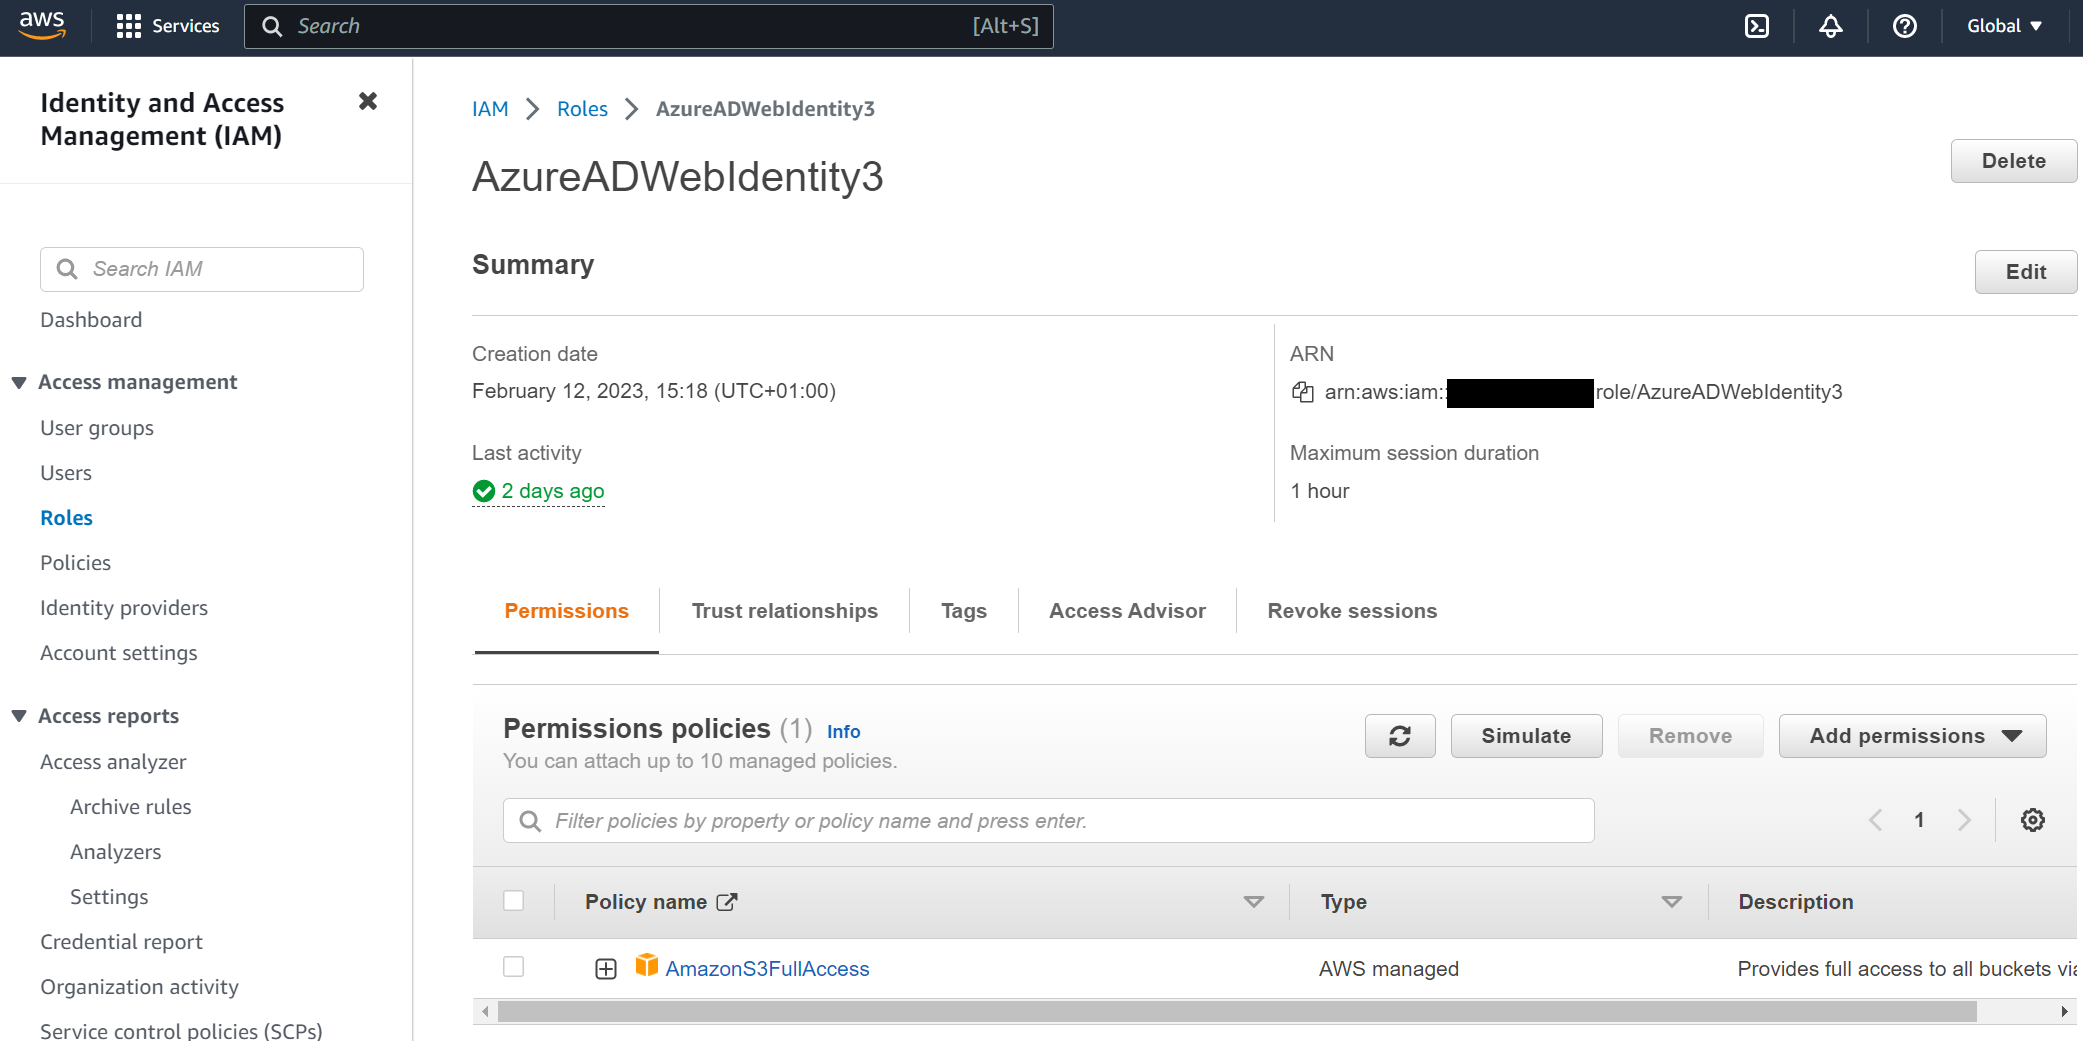Screen dimensions: 2083x1041
Task: Open permissions table preferences gear
Action: coord(2033,820)
